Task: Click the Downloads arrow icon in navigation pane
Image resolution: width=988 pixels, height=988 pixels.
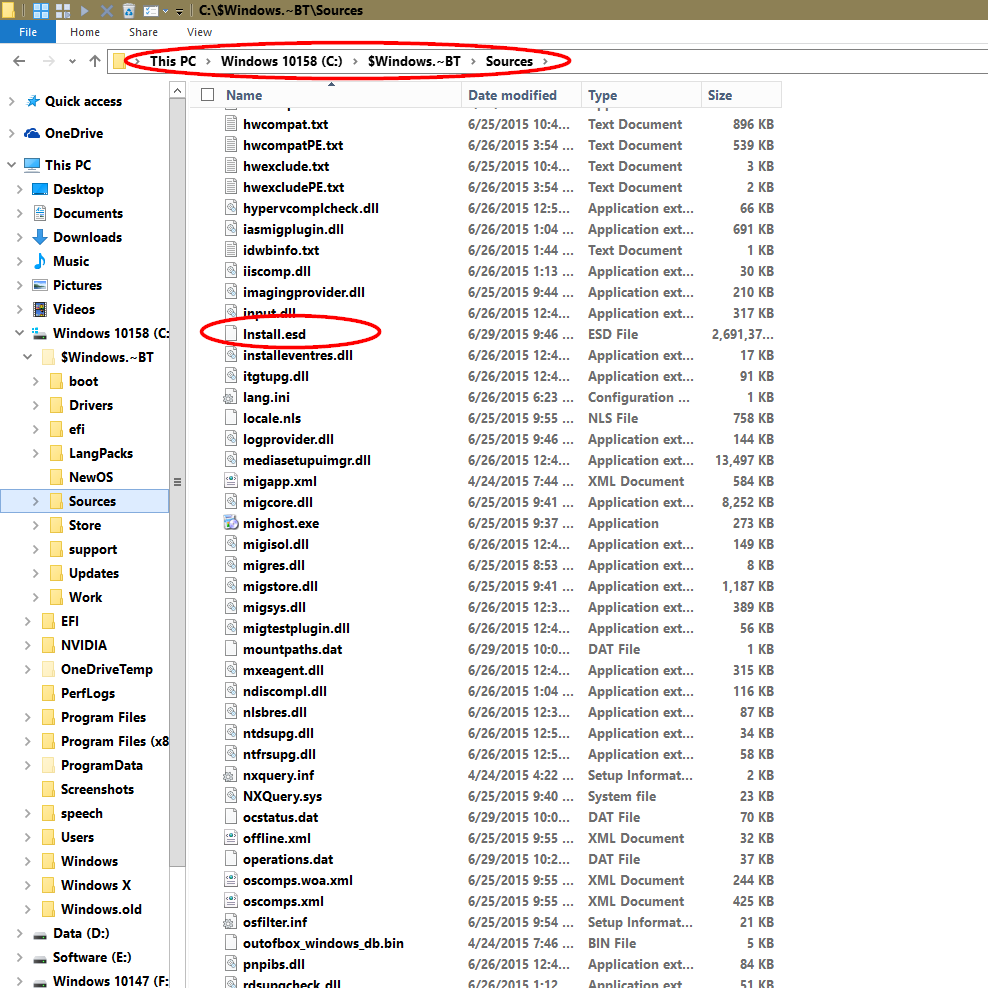Action: click(40, 237)
